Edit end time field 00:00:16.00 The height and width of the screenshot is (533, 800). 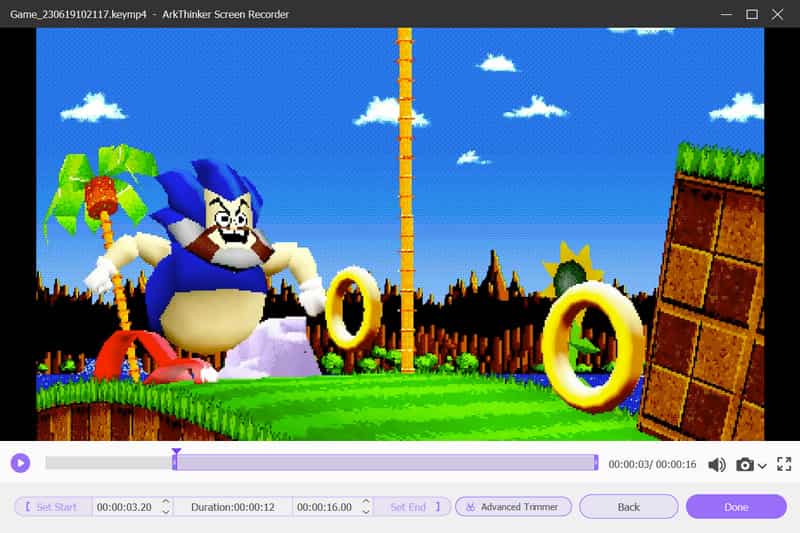[324, 507]
